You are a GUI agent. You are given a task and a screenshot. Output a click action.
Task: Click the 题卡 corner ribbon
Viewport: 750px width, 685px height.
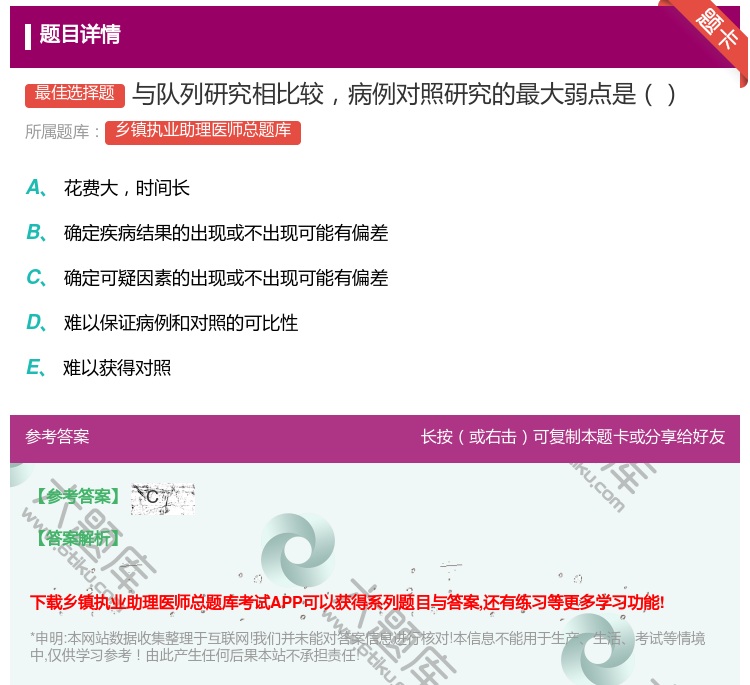pyautogui.click(x=715, y=31)
